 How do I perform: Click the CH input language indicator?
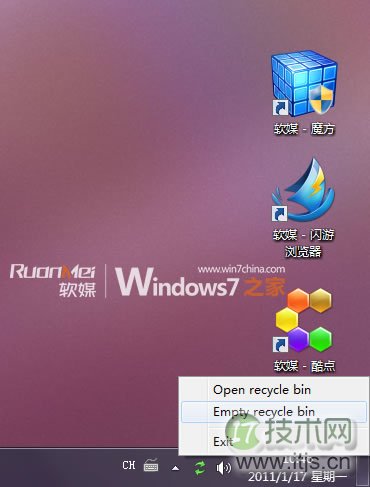129,465
